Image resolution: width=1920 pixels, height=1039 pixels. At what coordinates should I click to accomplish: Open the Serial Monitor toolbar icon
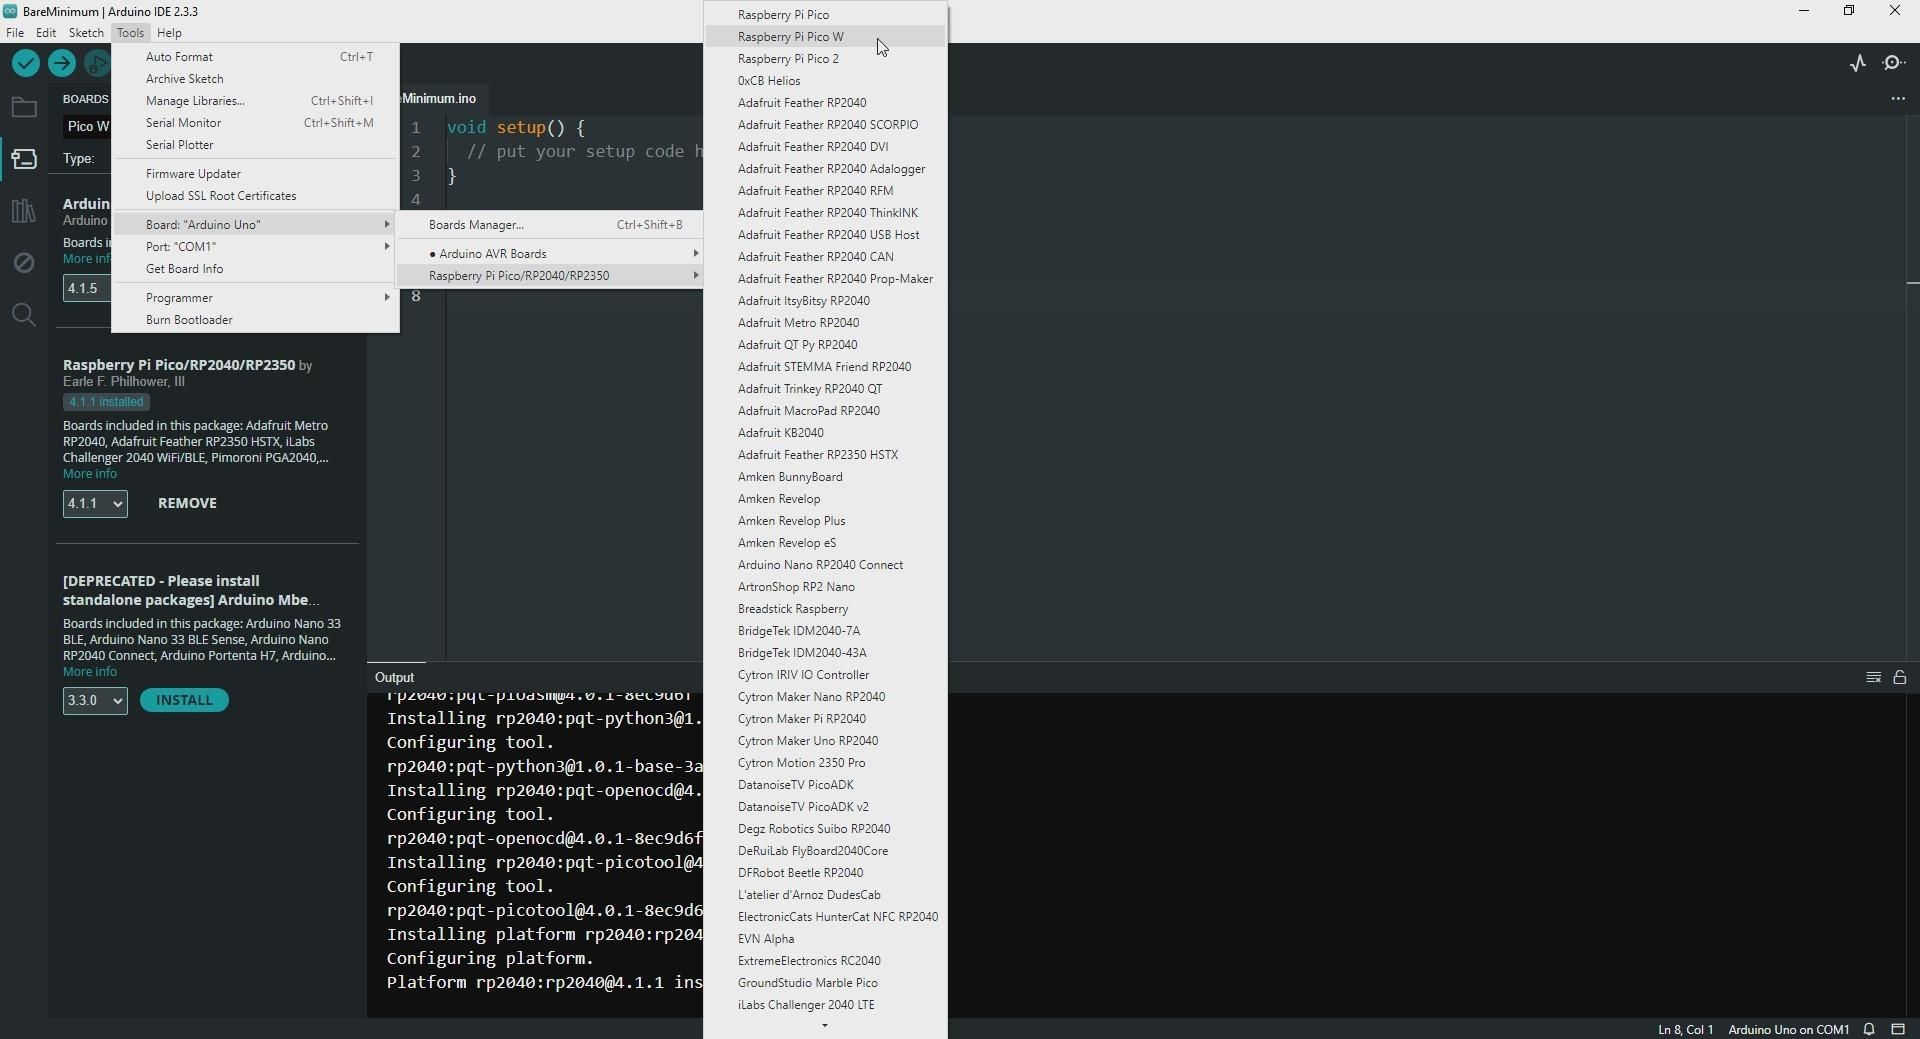[x=1894, y=63]
